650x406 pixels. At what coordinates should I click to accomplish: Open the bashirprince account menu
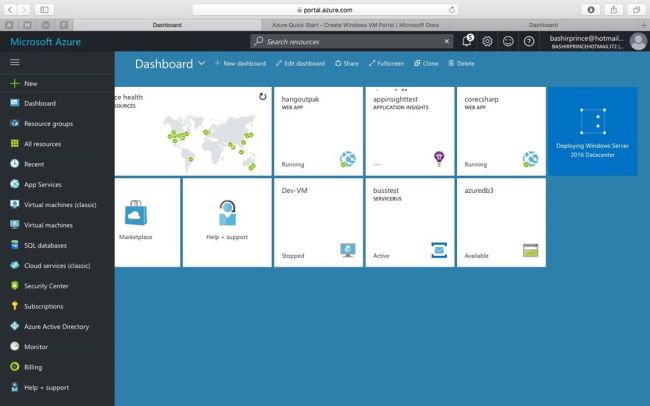point(586,42)
